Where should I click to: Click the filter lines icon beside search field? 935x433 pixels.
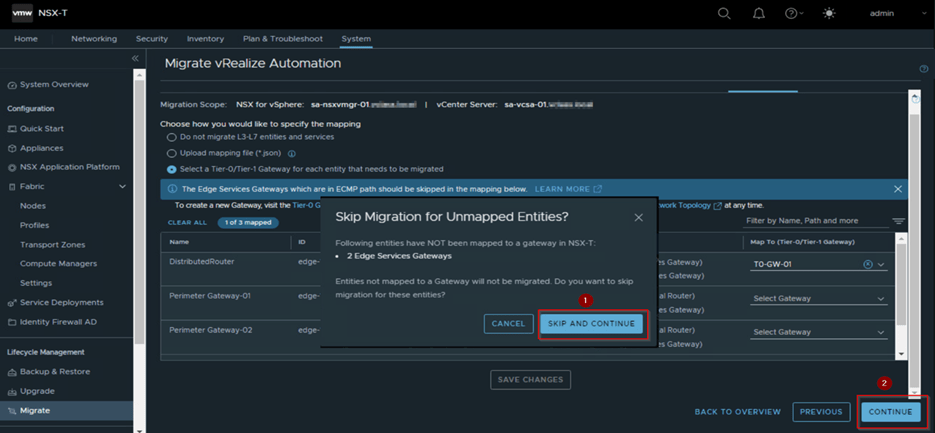[x=898, y=221]
